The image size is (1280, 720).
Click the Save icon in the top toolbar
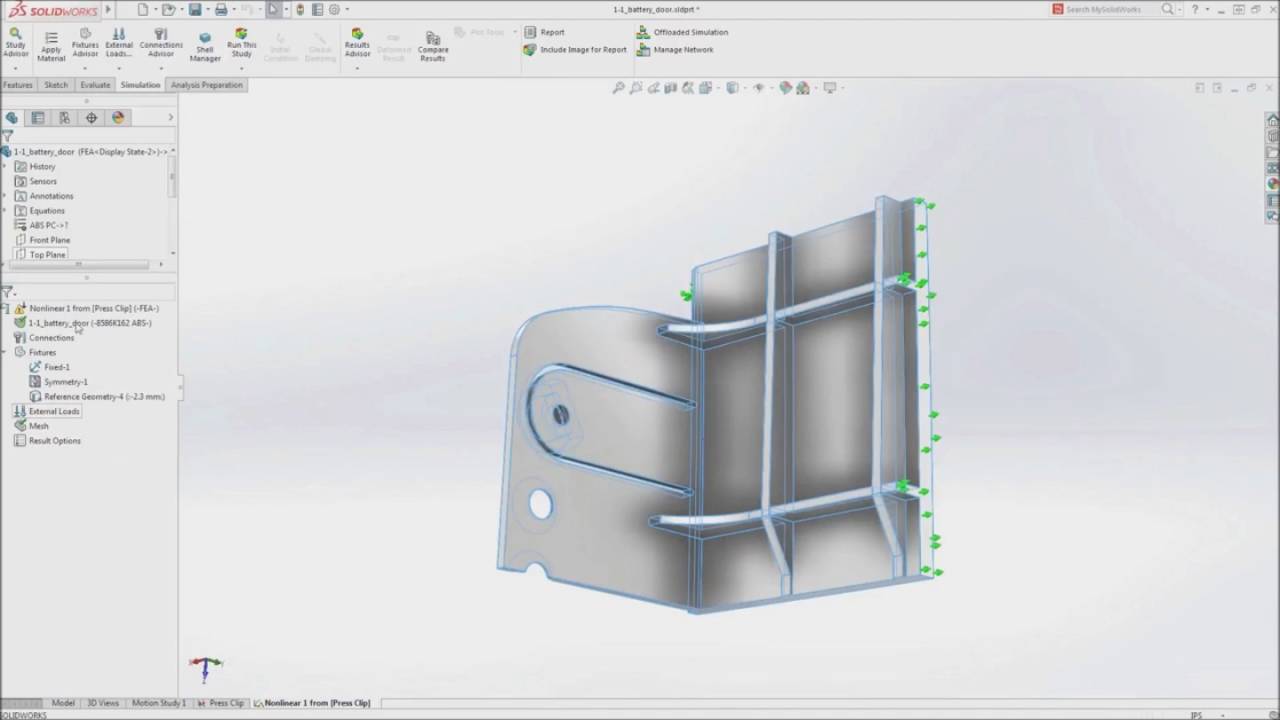click(x=195, y=9)
